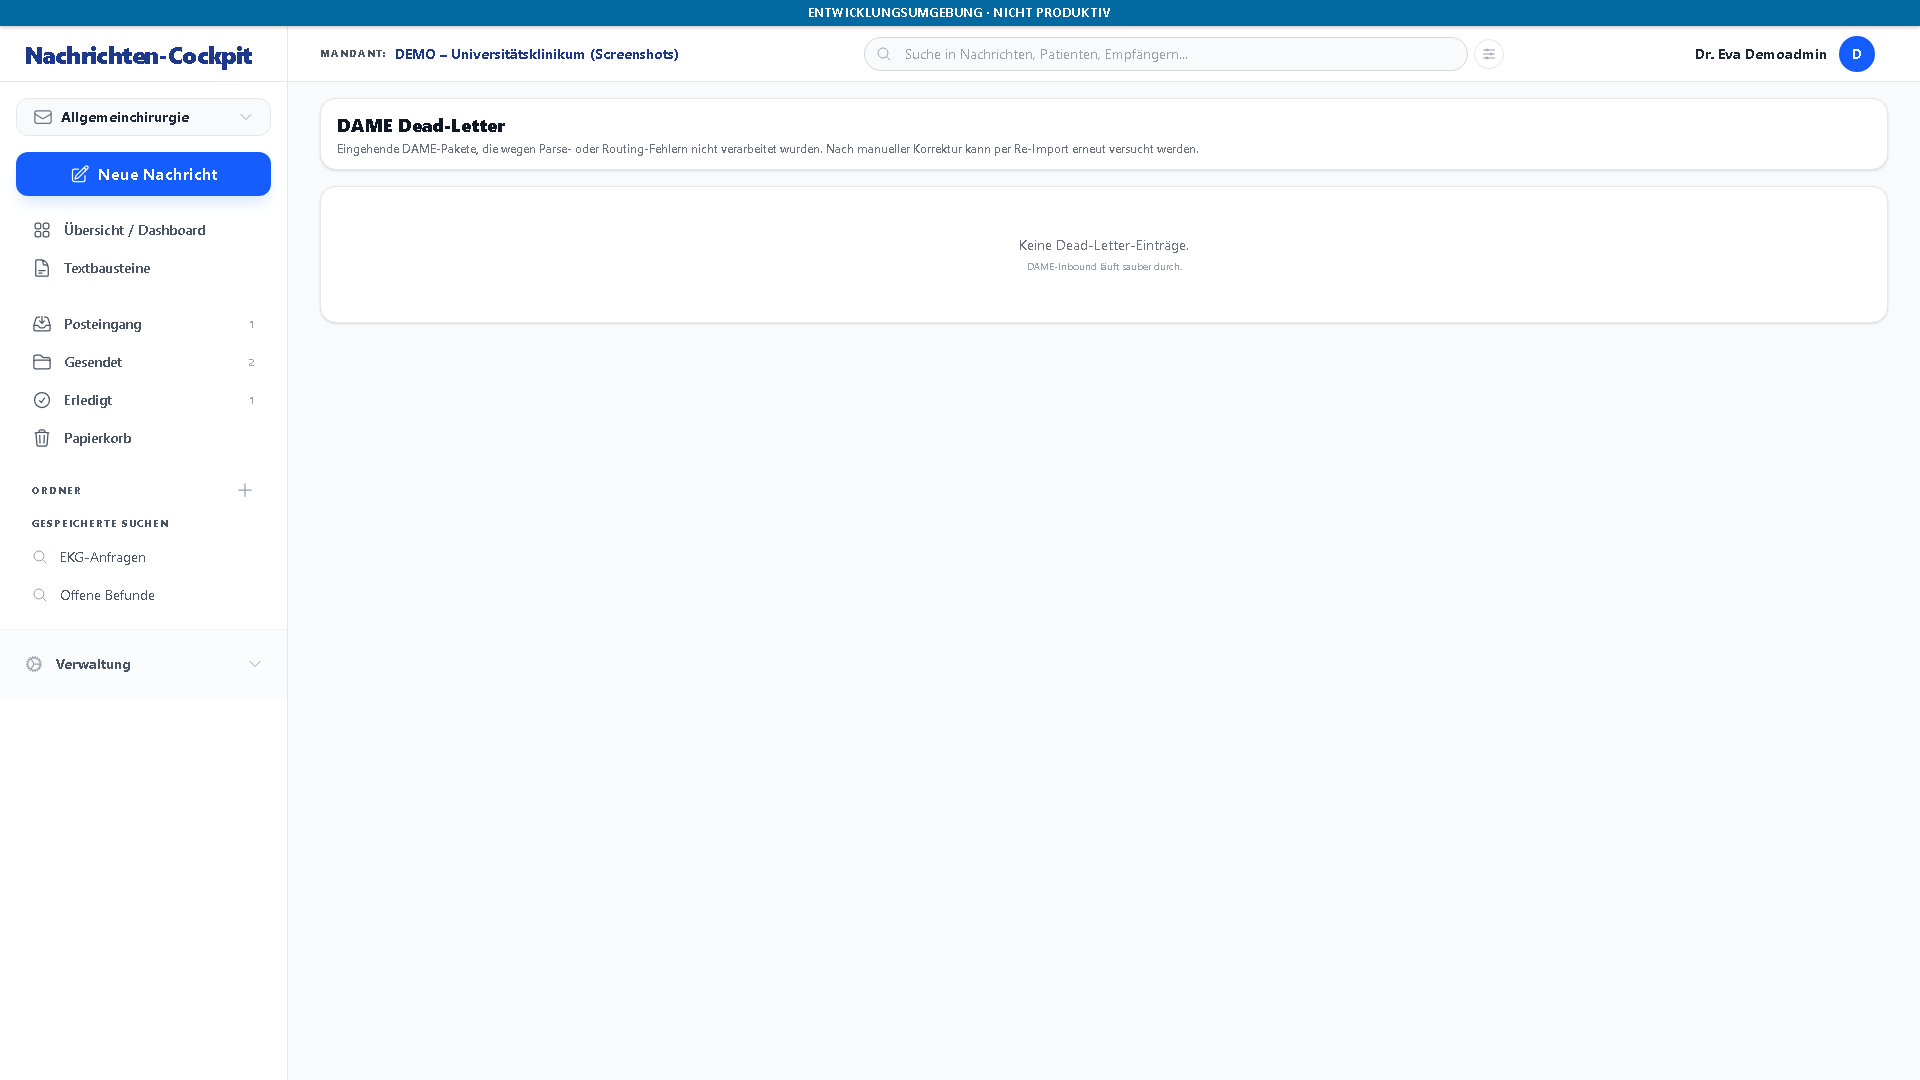Click the Posteingang inbox icon
Viewport: 1920px width, 1080px height.
(x=42, y=324)
